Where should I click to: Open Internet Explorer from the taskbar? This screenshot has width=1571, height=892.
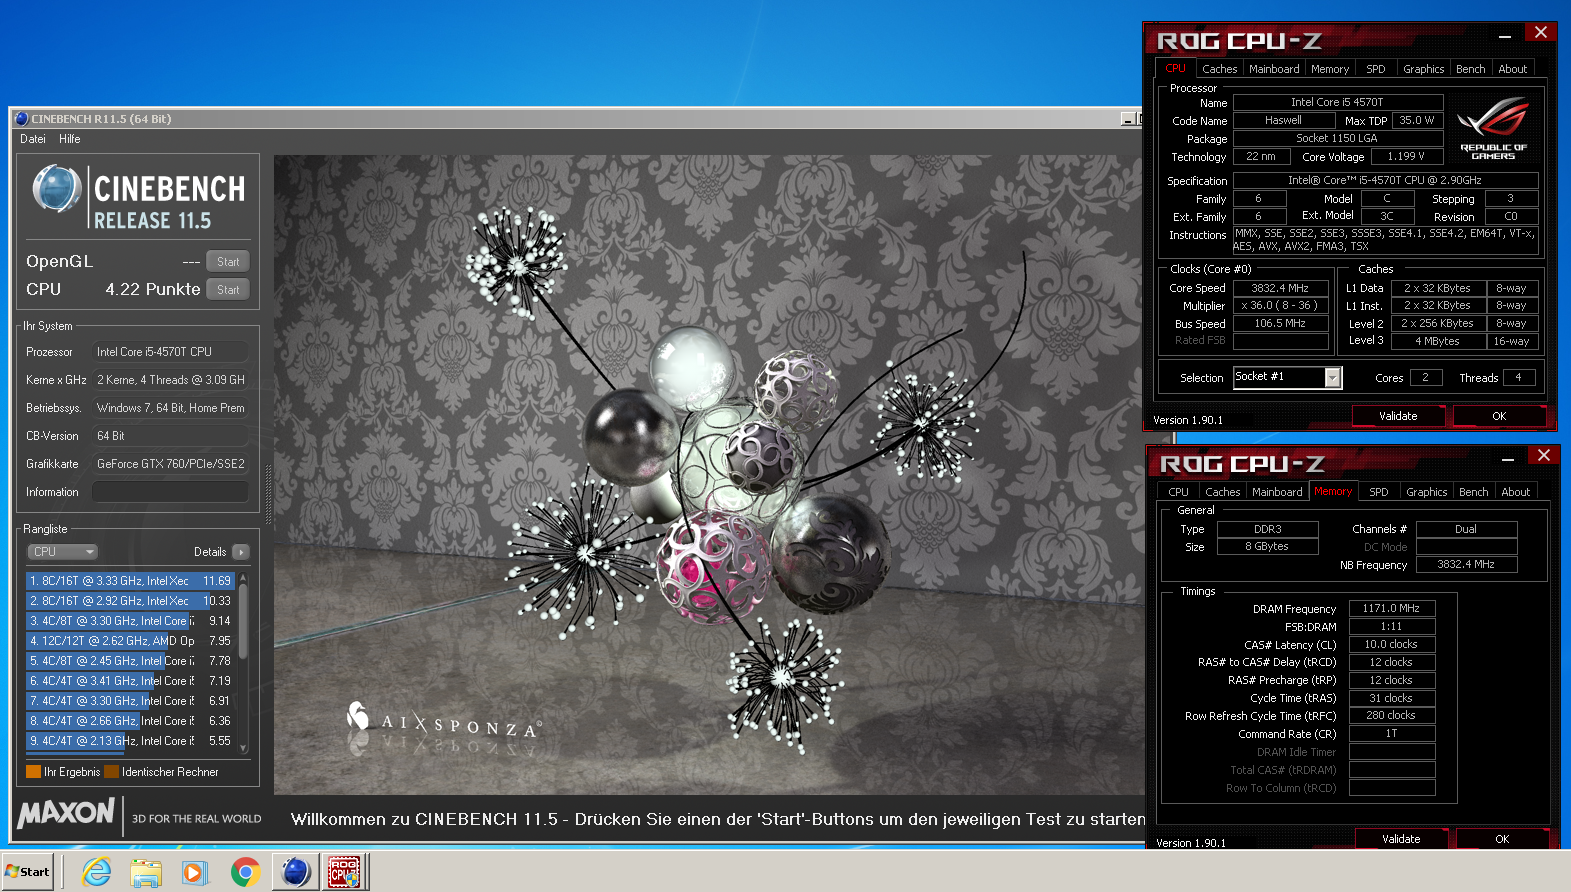[x=97, y=872]
